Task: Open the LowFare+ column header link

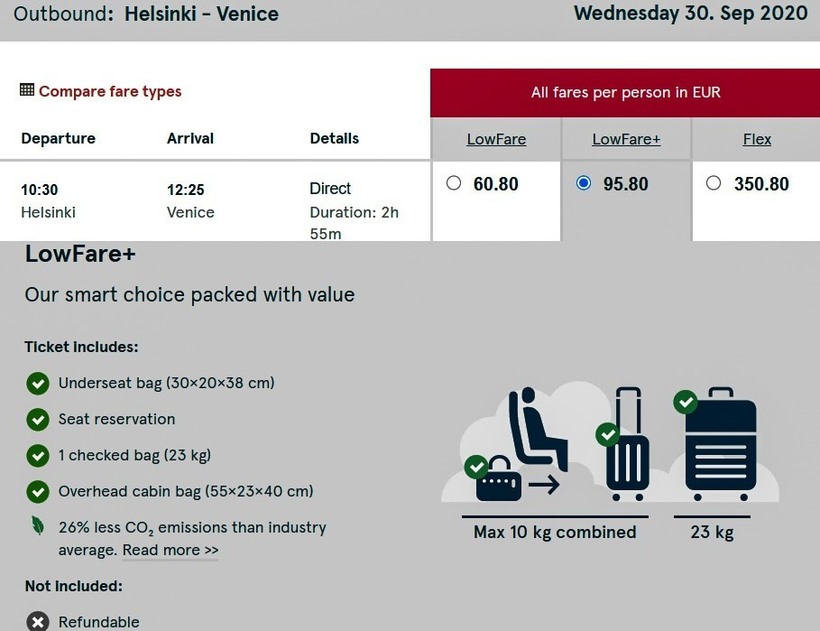Action: [626, 139]
